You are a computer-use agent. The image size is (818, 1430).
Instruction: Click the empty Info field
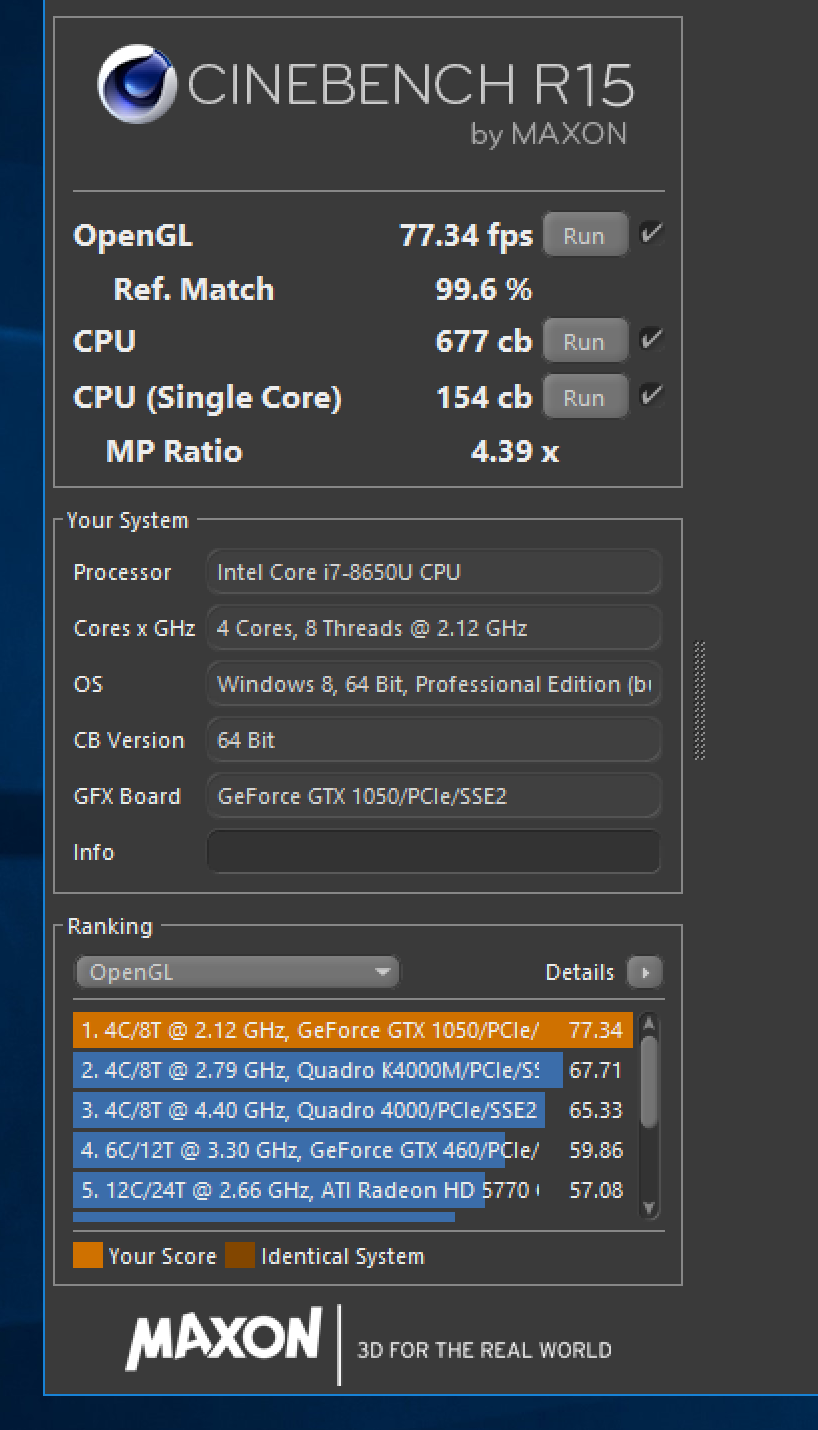pyautogui.click(x=433, y=852)
